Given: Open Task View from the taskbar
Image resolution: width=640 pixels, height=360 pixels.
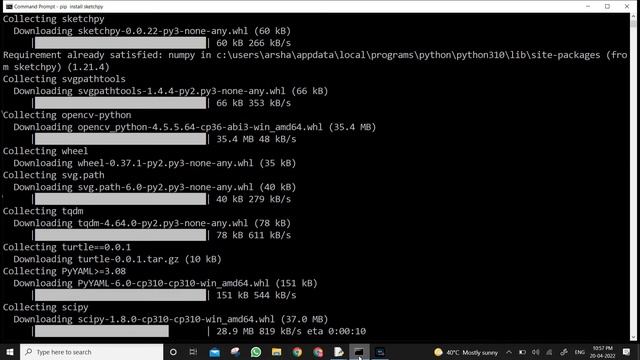Looking at the screenshot, I should click(x=193, y=352).
